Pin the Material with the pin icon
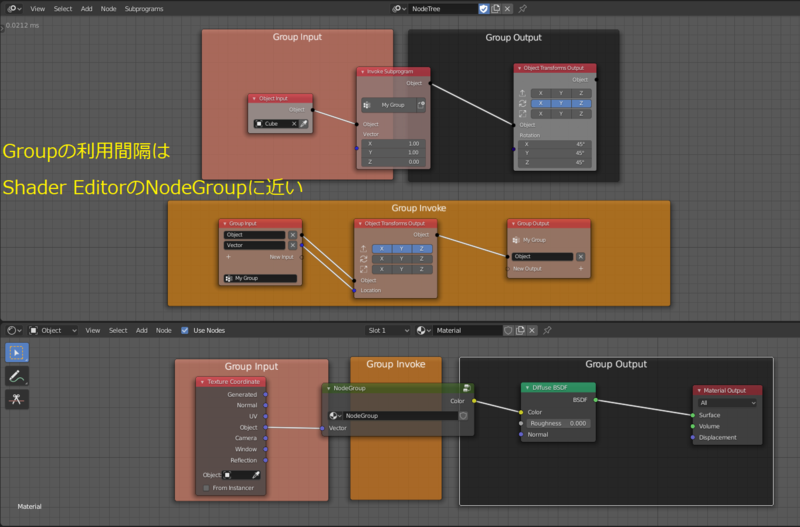The width and height of the screenshot is (800, 527). [x=547, y=331]
